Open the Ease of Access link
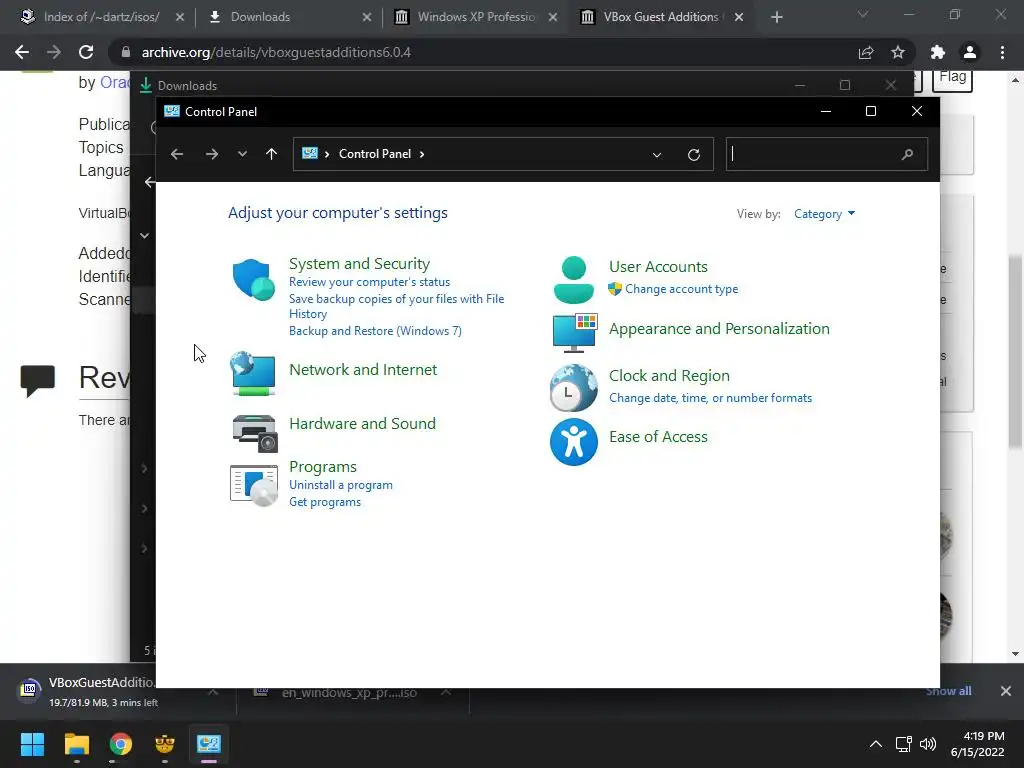The image size is (1024, 768). (658, 437)
